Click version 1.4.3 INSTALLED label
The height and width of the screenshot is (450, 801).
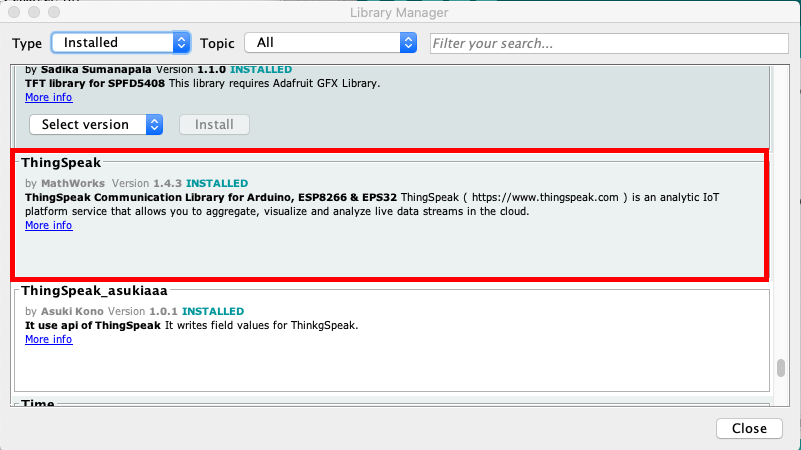201,183
